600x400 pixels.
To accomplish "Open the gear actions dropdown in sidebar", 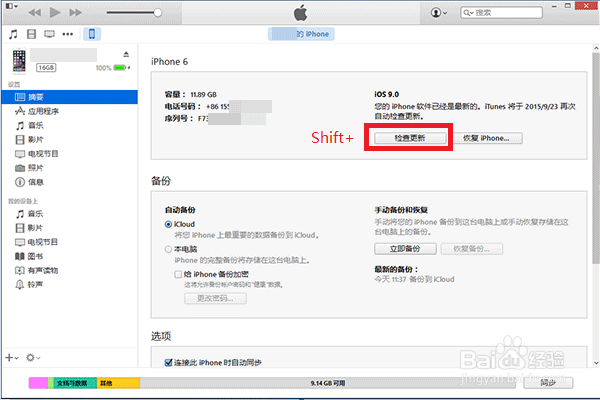I will (x=33, y=358).
